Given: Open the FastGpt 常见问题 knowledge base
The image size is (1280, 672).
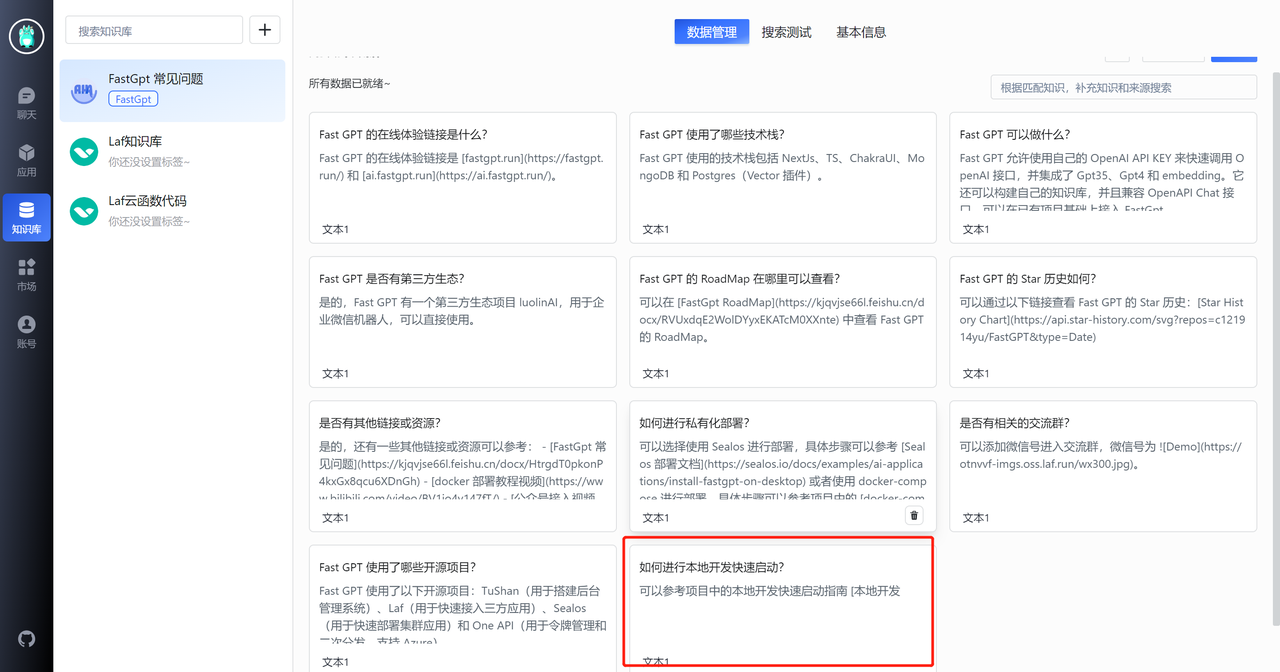Looking at the screenshot, I should 172,90.
